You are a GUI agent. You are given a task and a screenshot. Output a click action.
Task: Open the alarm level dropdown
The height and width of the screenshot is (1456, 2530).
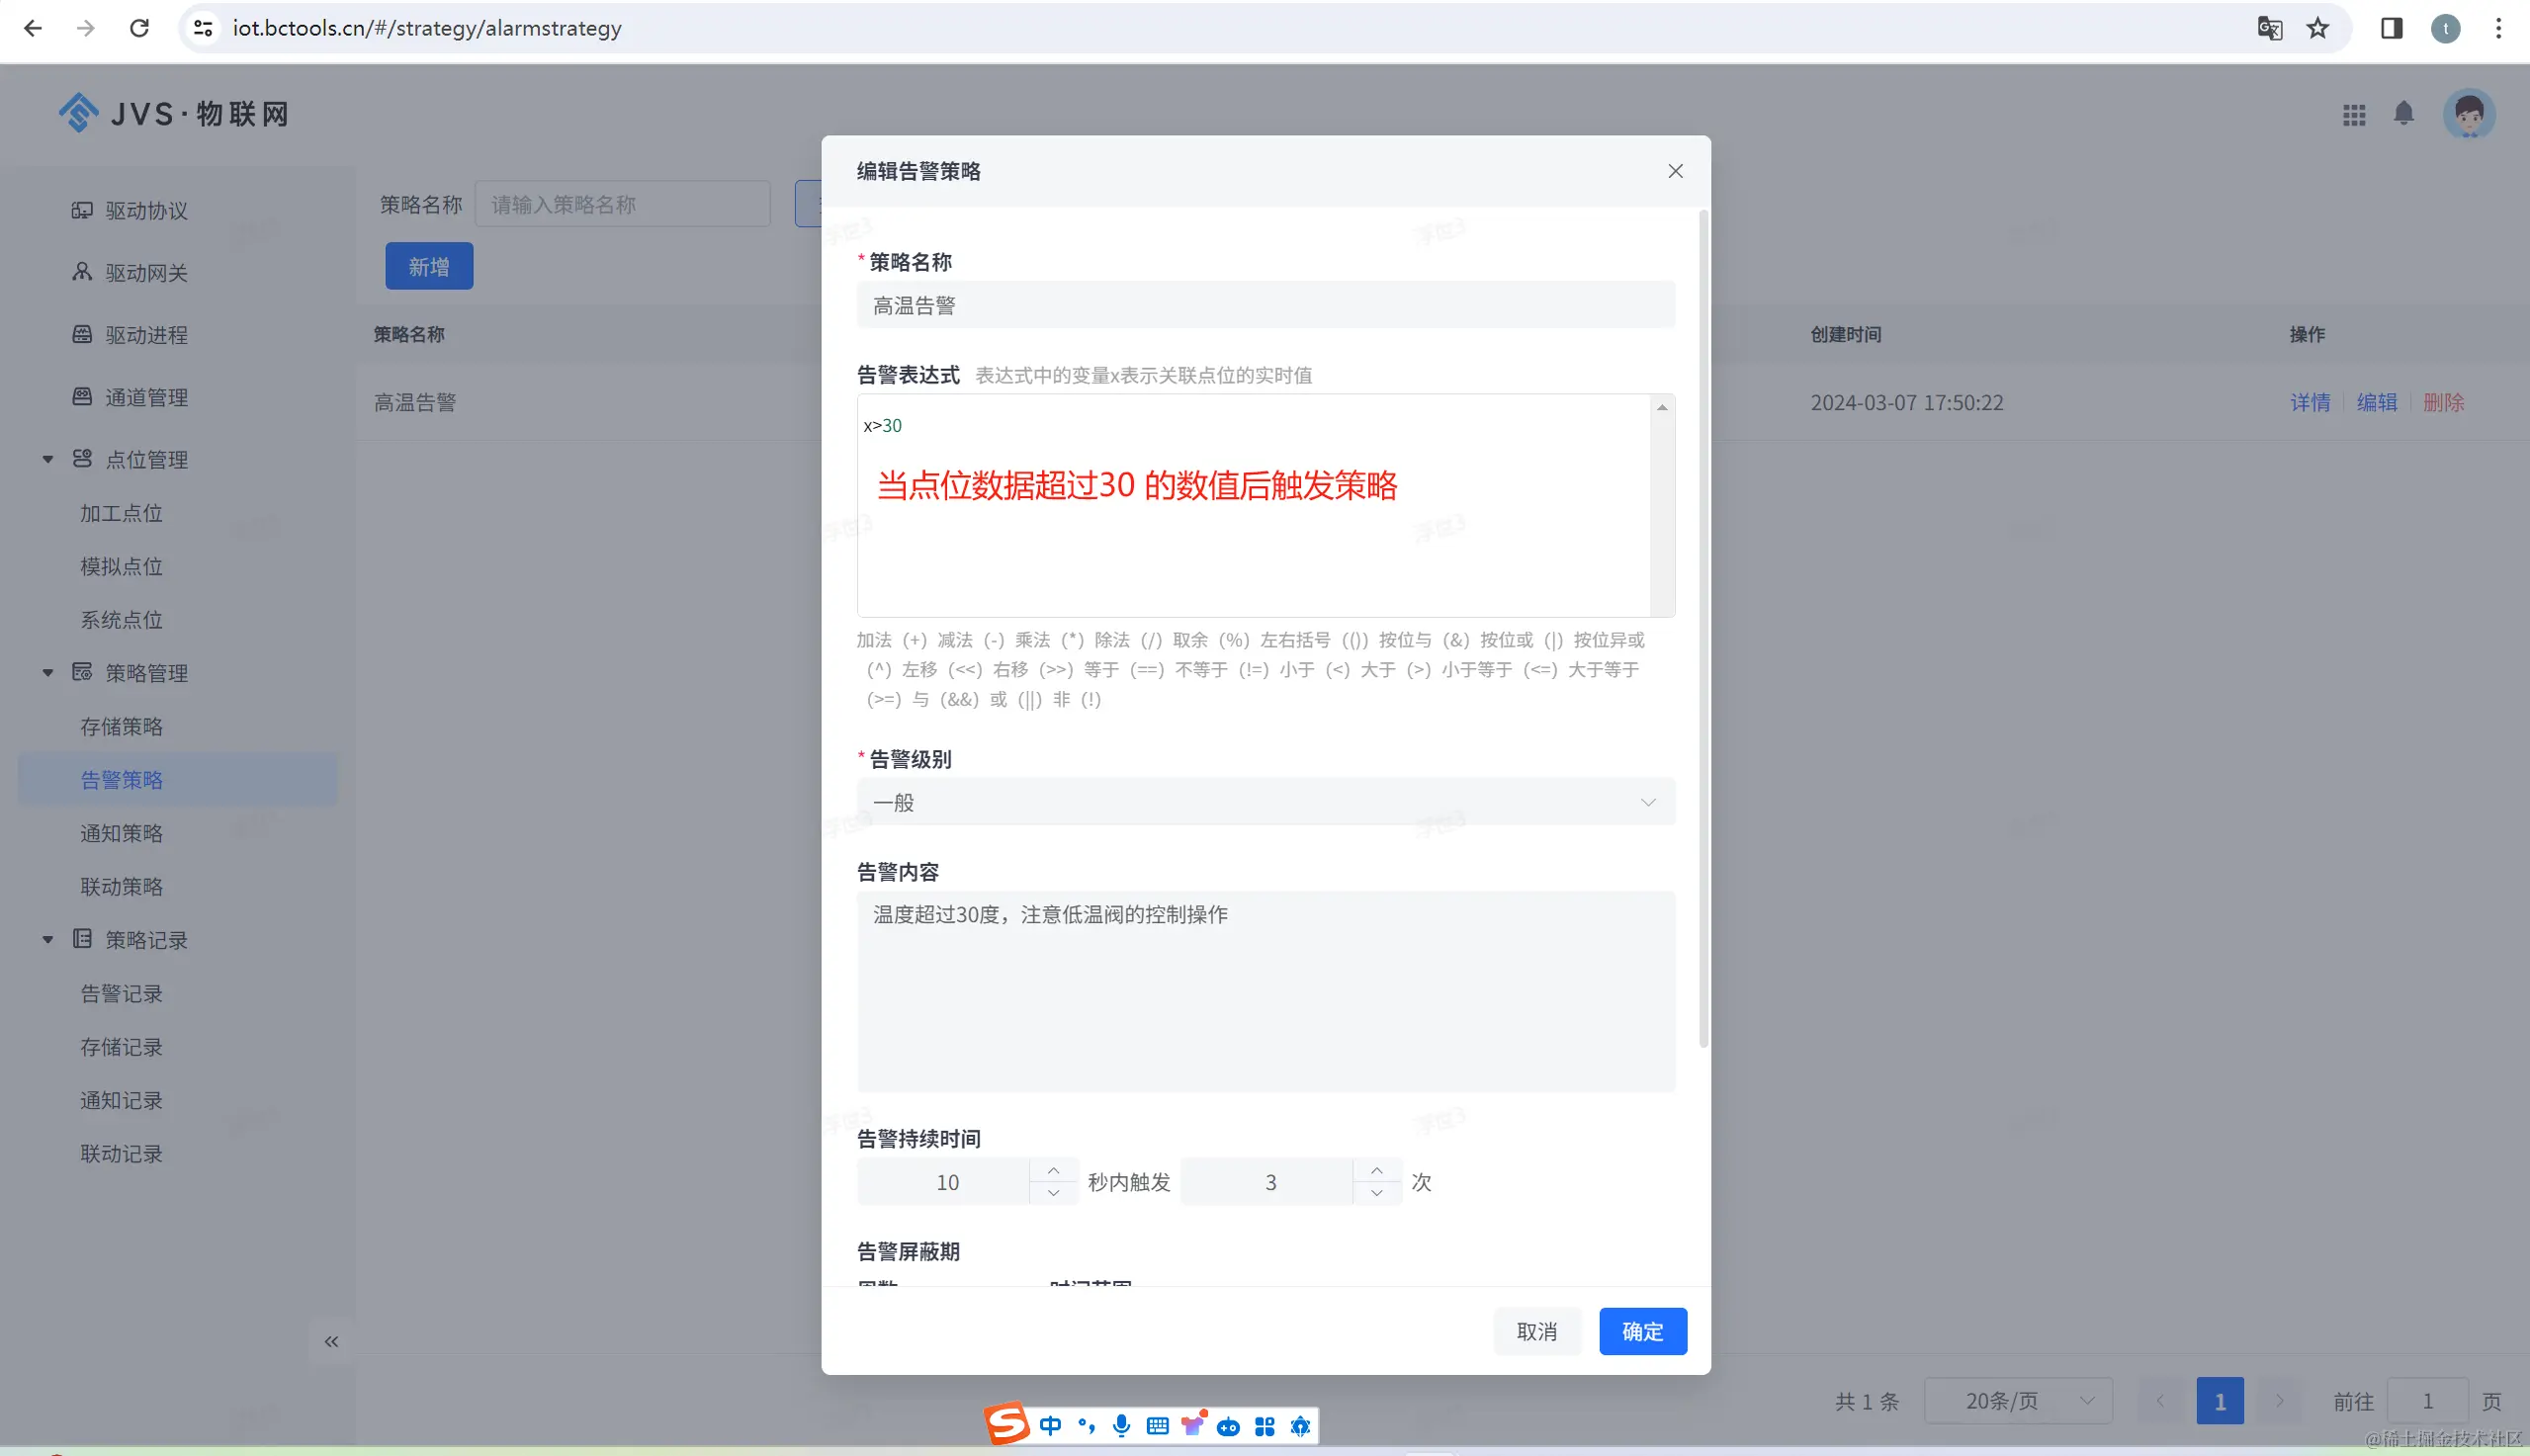tap(1265, 802)
